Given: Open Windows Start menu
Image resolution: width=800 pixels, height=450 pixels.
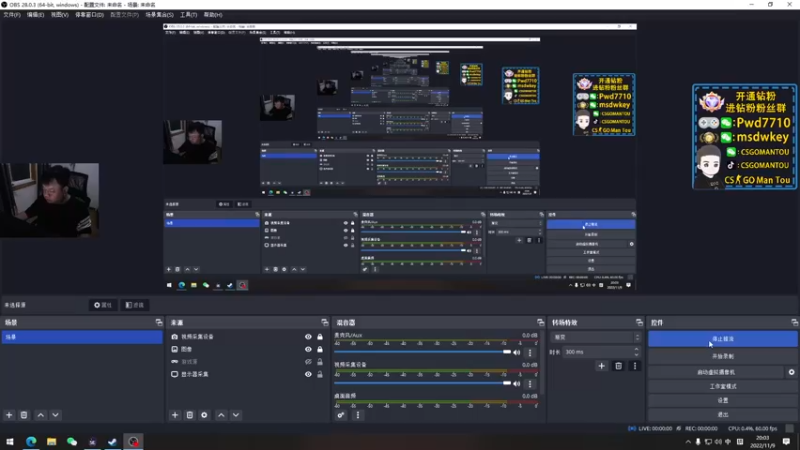Looking at the screenshot, I should coord(10,441).
